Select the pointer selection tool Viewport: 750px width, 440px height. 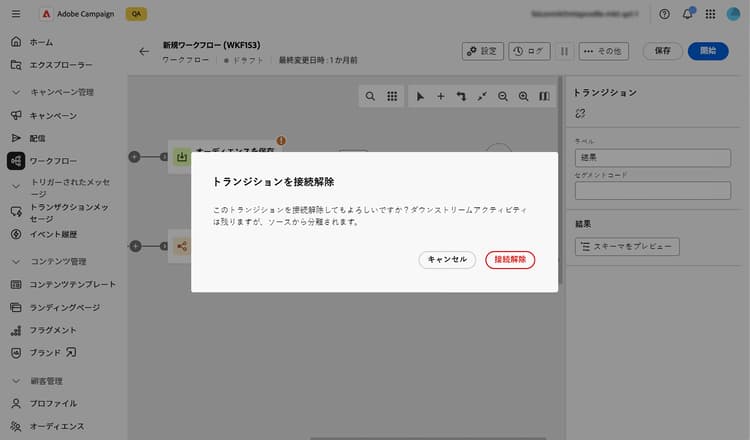[420, 96]
